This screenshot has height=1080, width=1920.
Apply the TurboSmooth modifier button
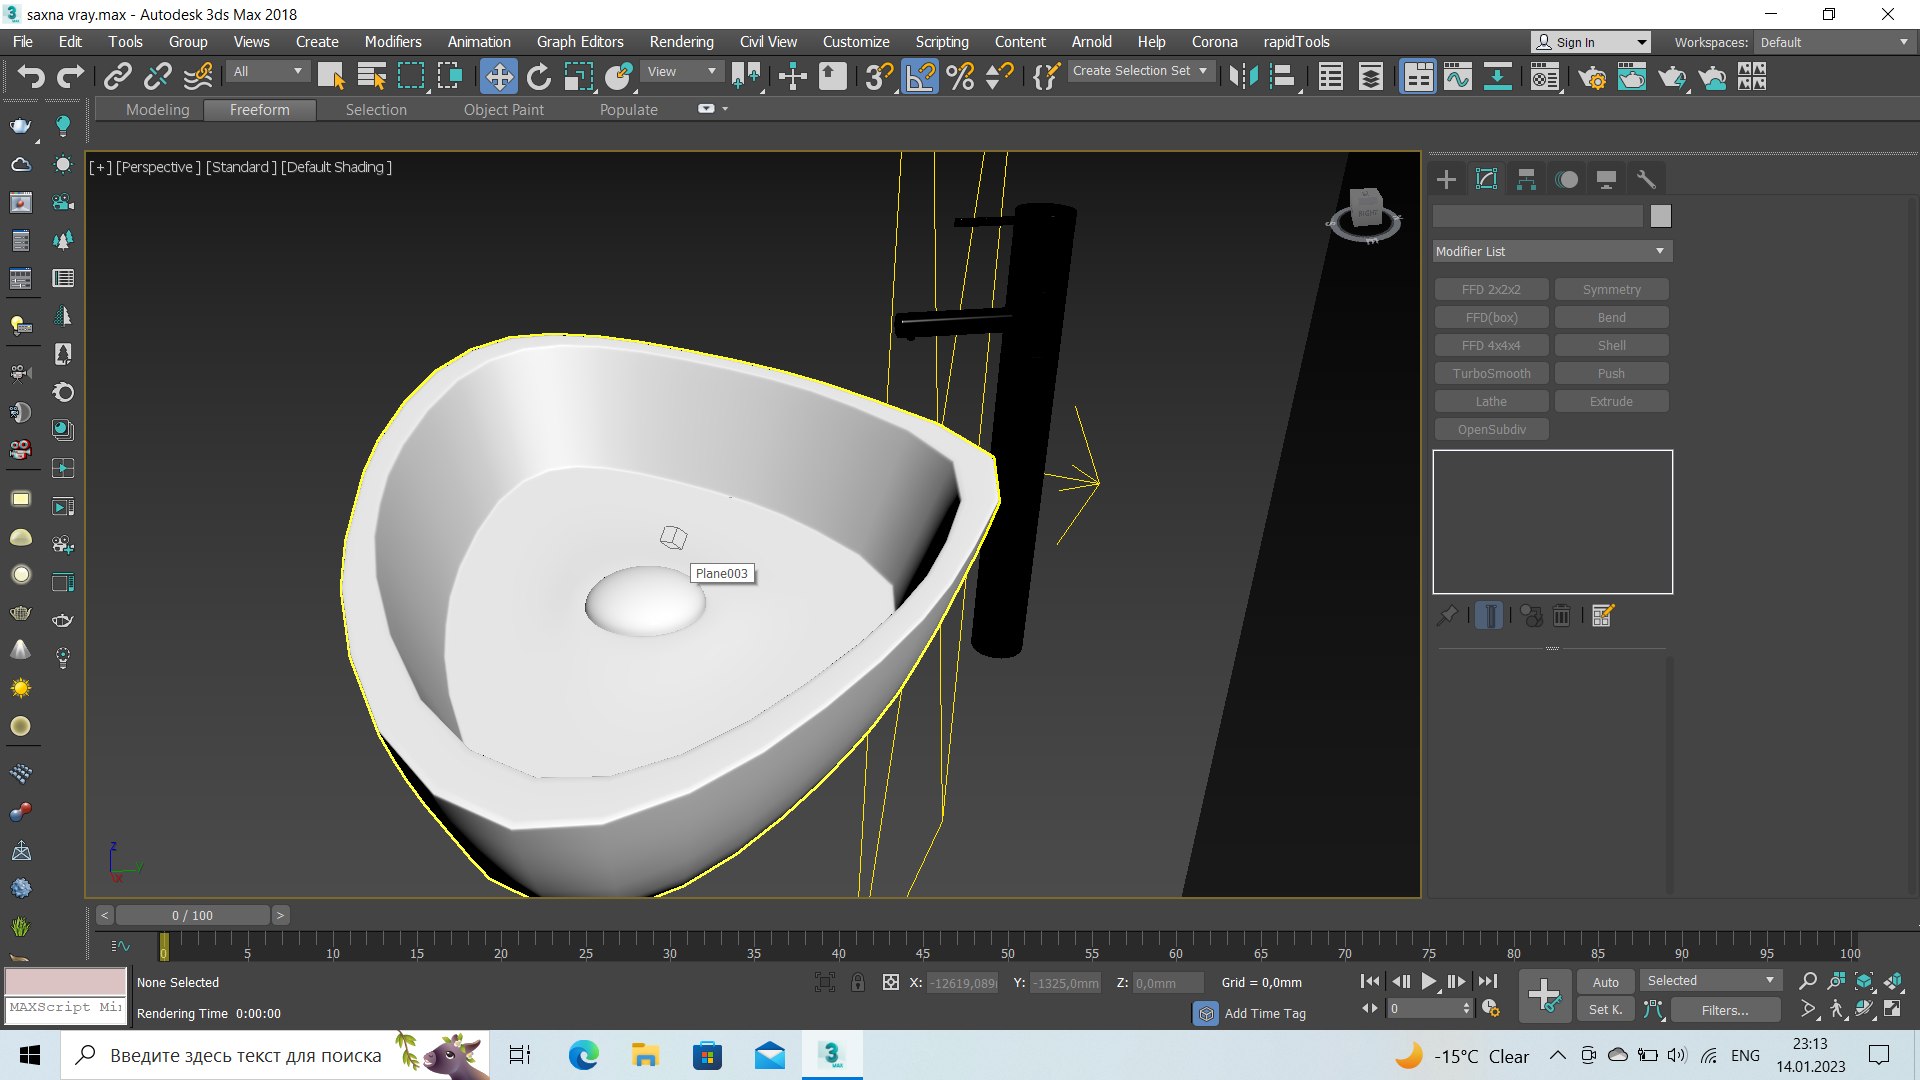1491,373
